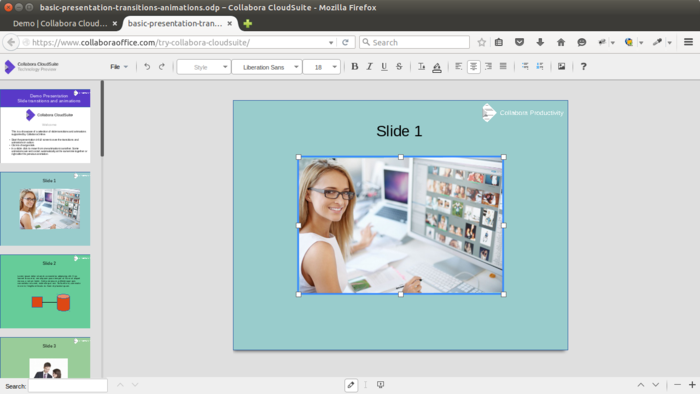The width and height of the screenshot is (700, 394).
Task: Zoom out with minus button
Action: (x=677, y=385)
